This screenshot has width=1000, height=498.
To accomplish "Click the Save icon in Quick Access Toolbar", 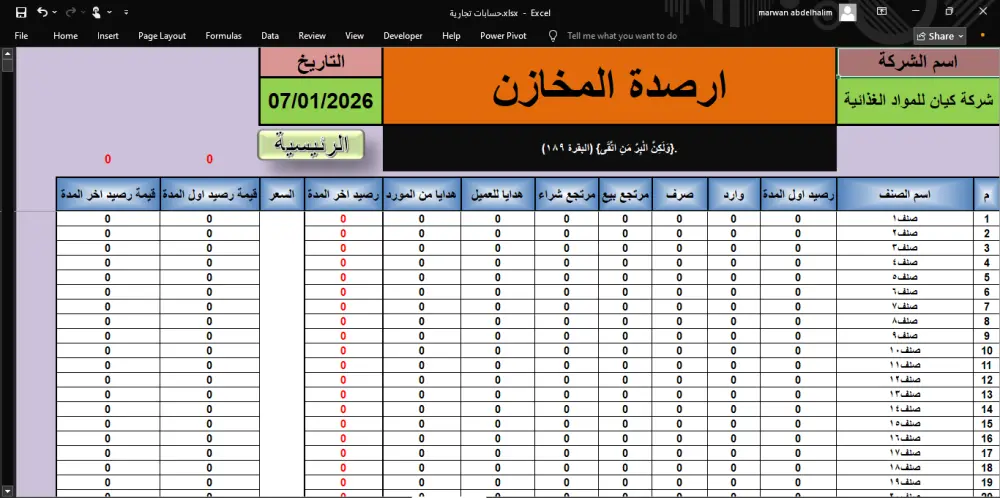I will pos(21,12).
